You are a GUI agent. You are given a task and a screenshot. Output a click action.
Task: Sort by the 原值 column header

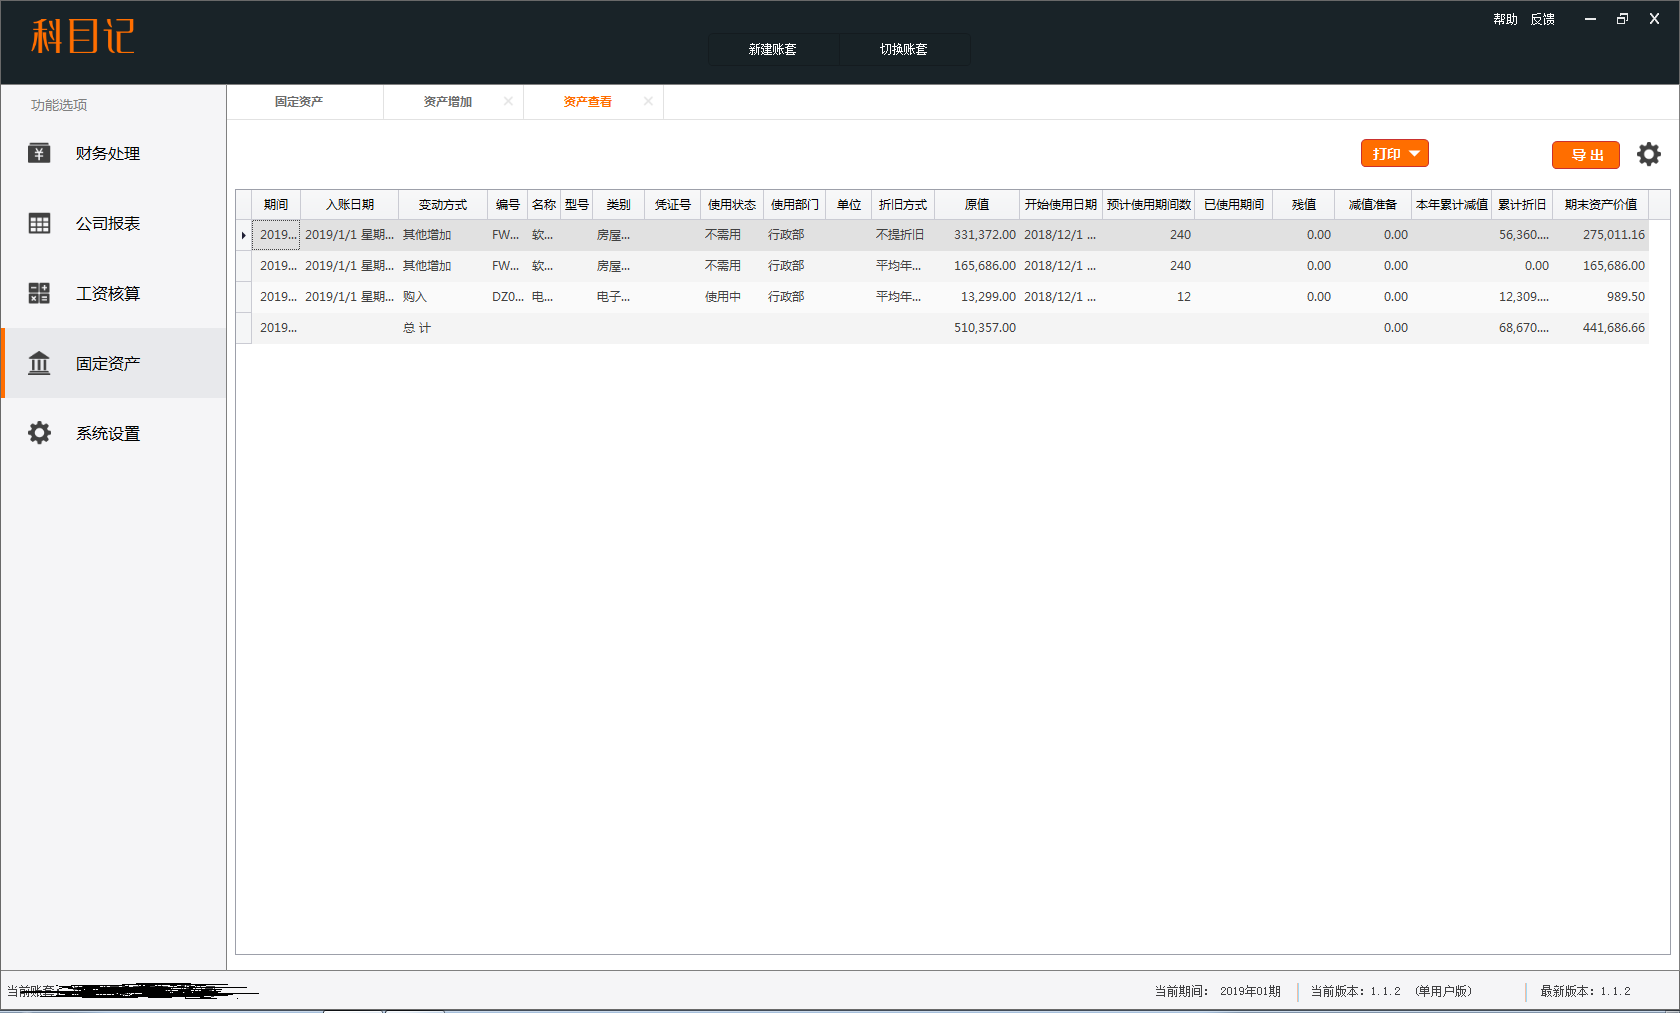[x=976, y=205]
